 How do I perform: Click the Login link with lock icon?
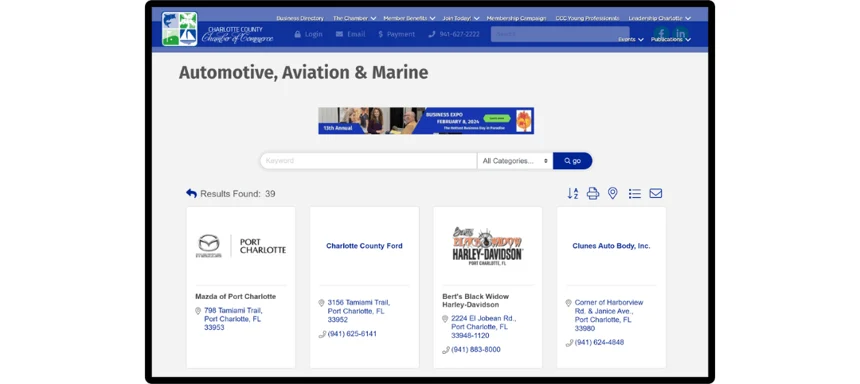(x=308, y=34)
